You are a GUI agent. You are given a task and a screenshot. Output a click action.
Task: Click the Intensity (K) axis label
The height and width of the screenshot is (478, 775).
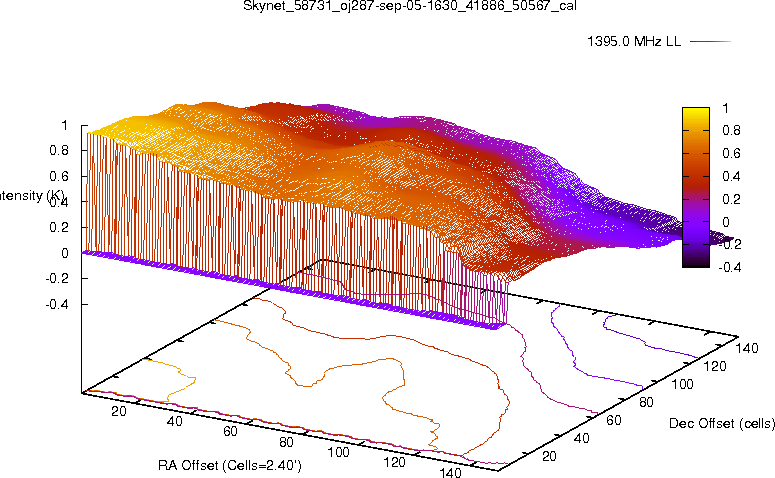[x=32, y=196]
